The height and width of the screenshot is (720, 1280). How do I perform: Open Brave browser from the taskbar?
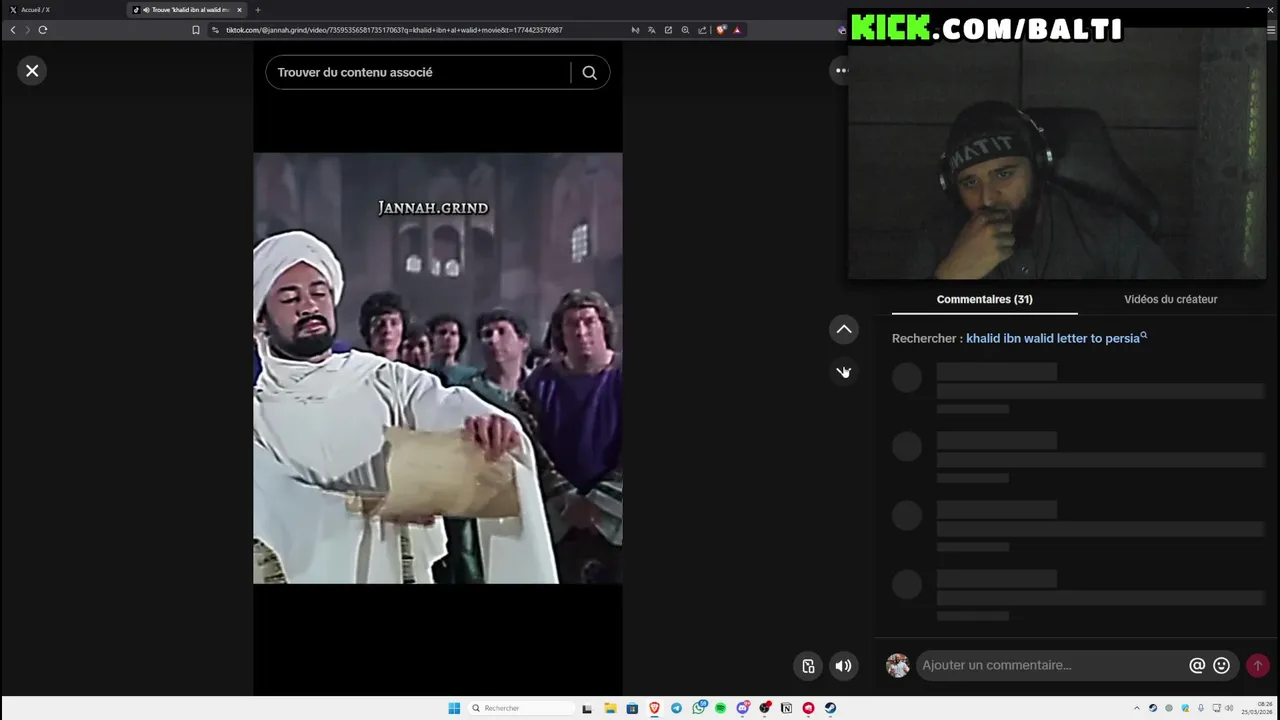(x=654, y=708)
